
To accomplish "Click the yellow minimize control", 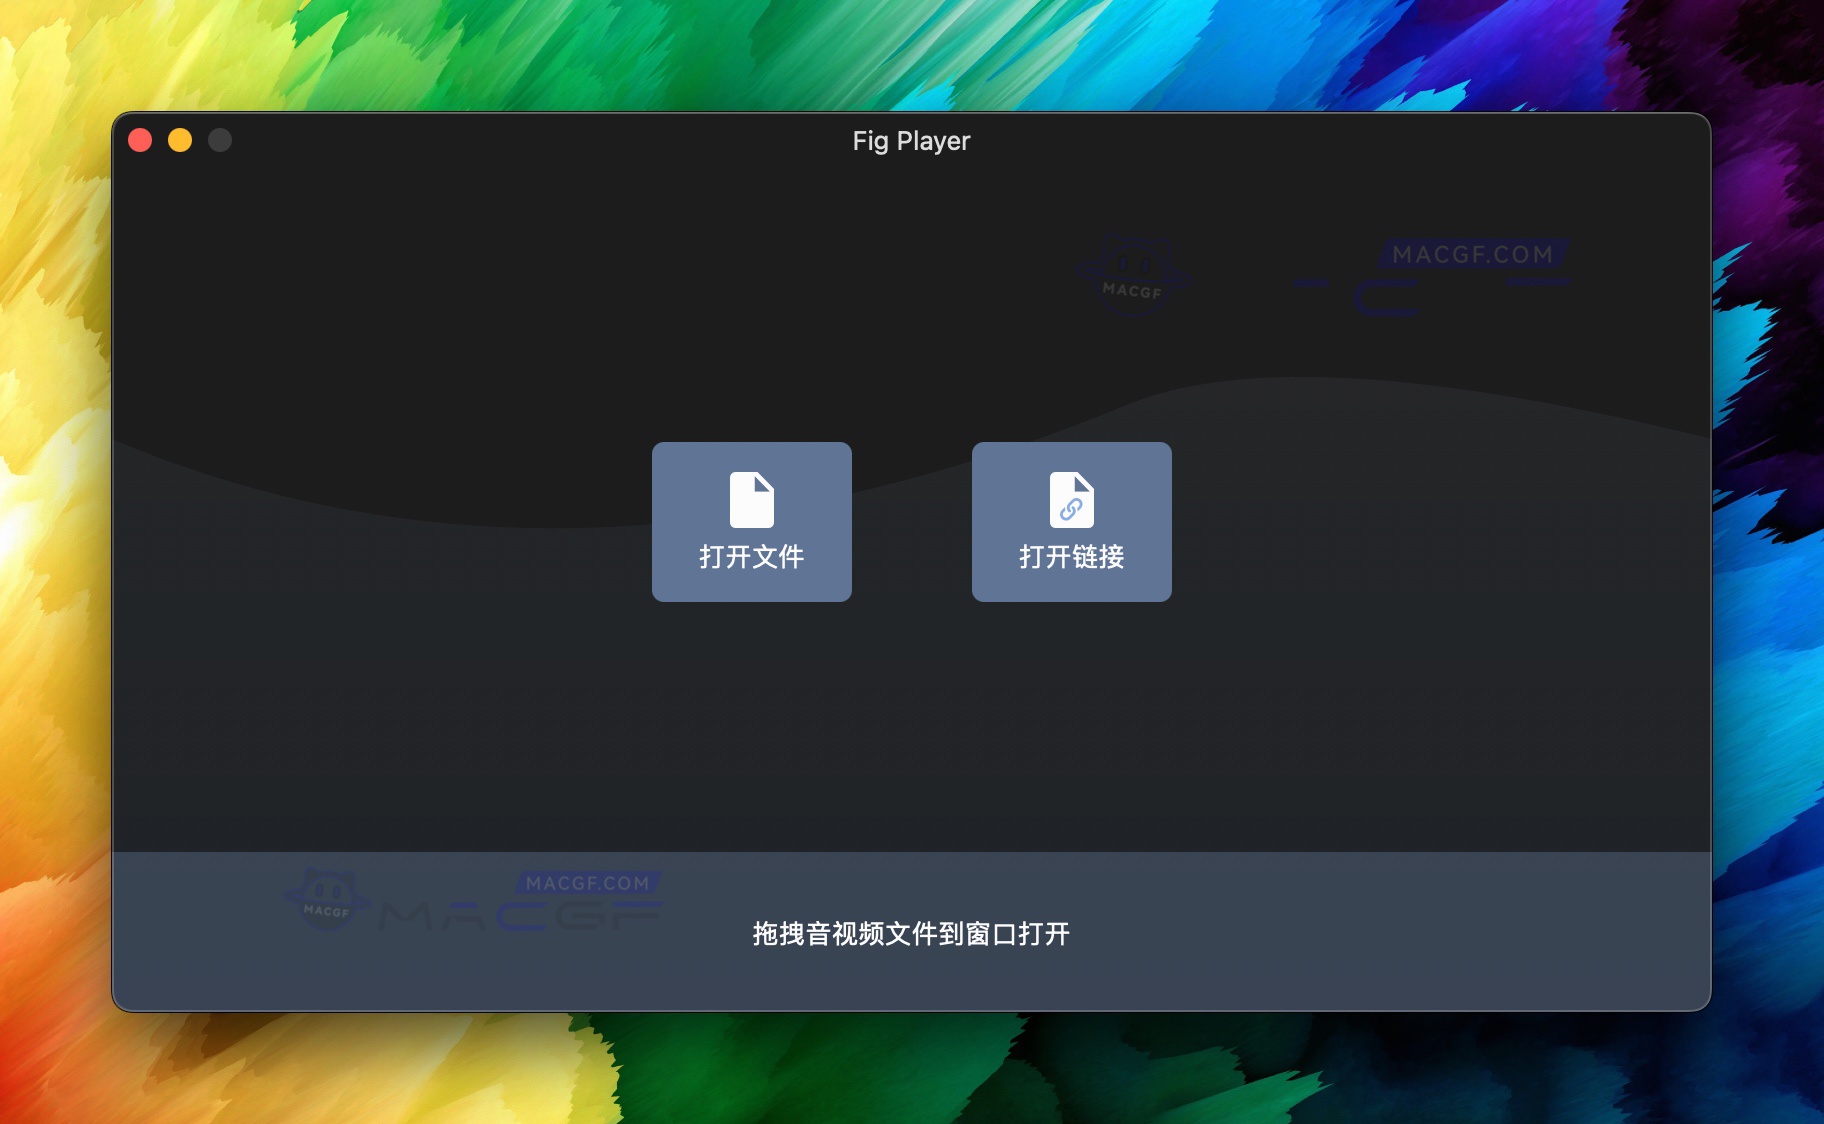I will [x=180, y=141].
